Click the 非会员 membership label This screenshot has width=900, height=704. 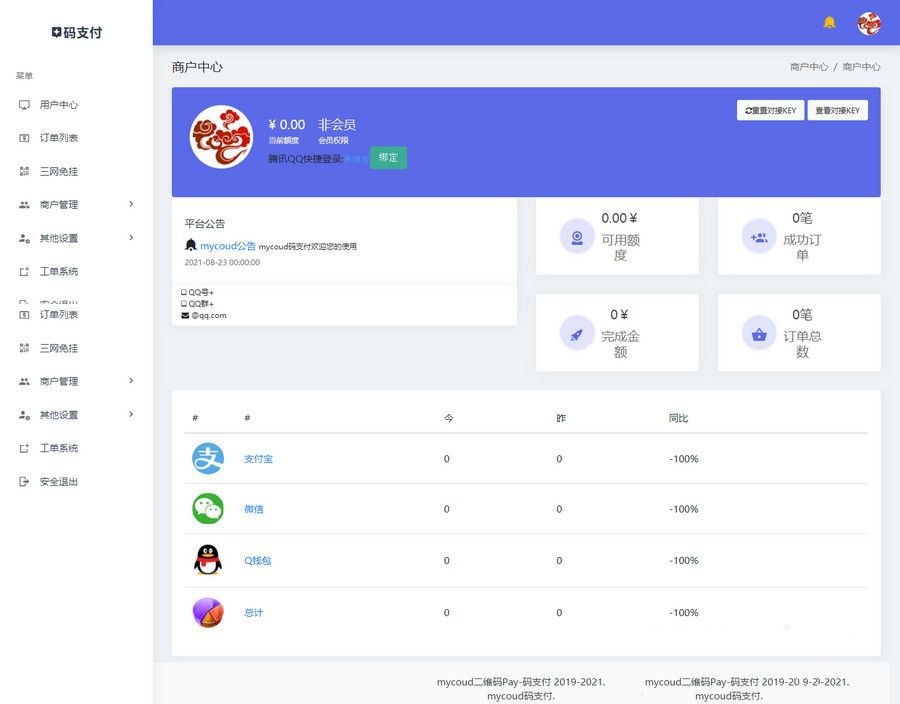pyautogui.click(x=337, y=125)
